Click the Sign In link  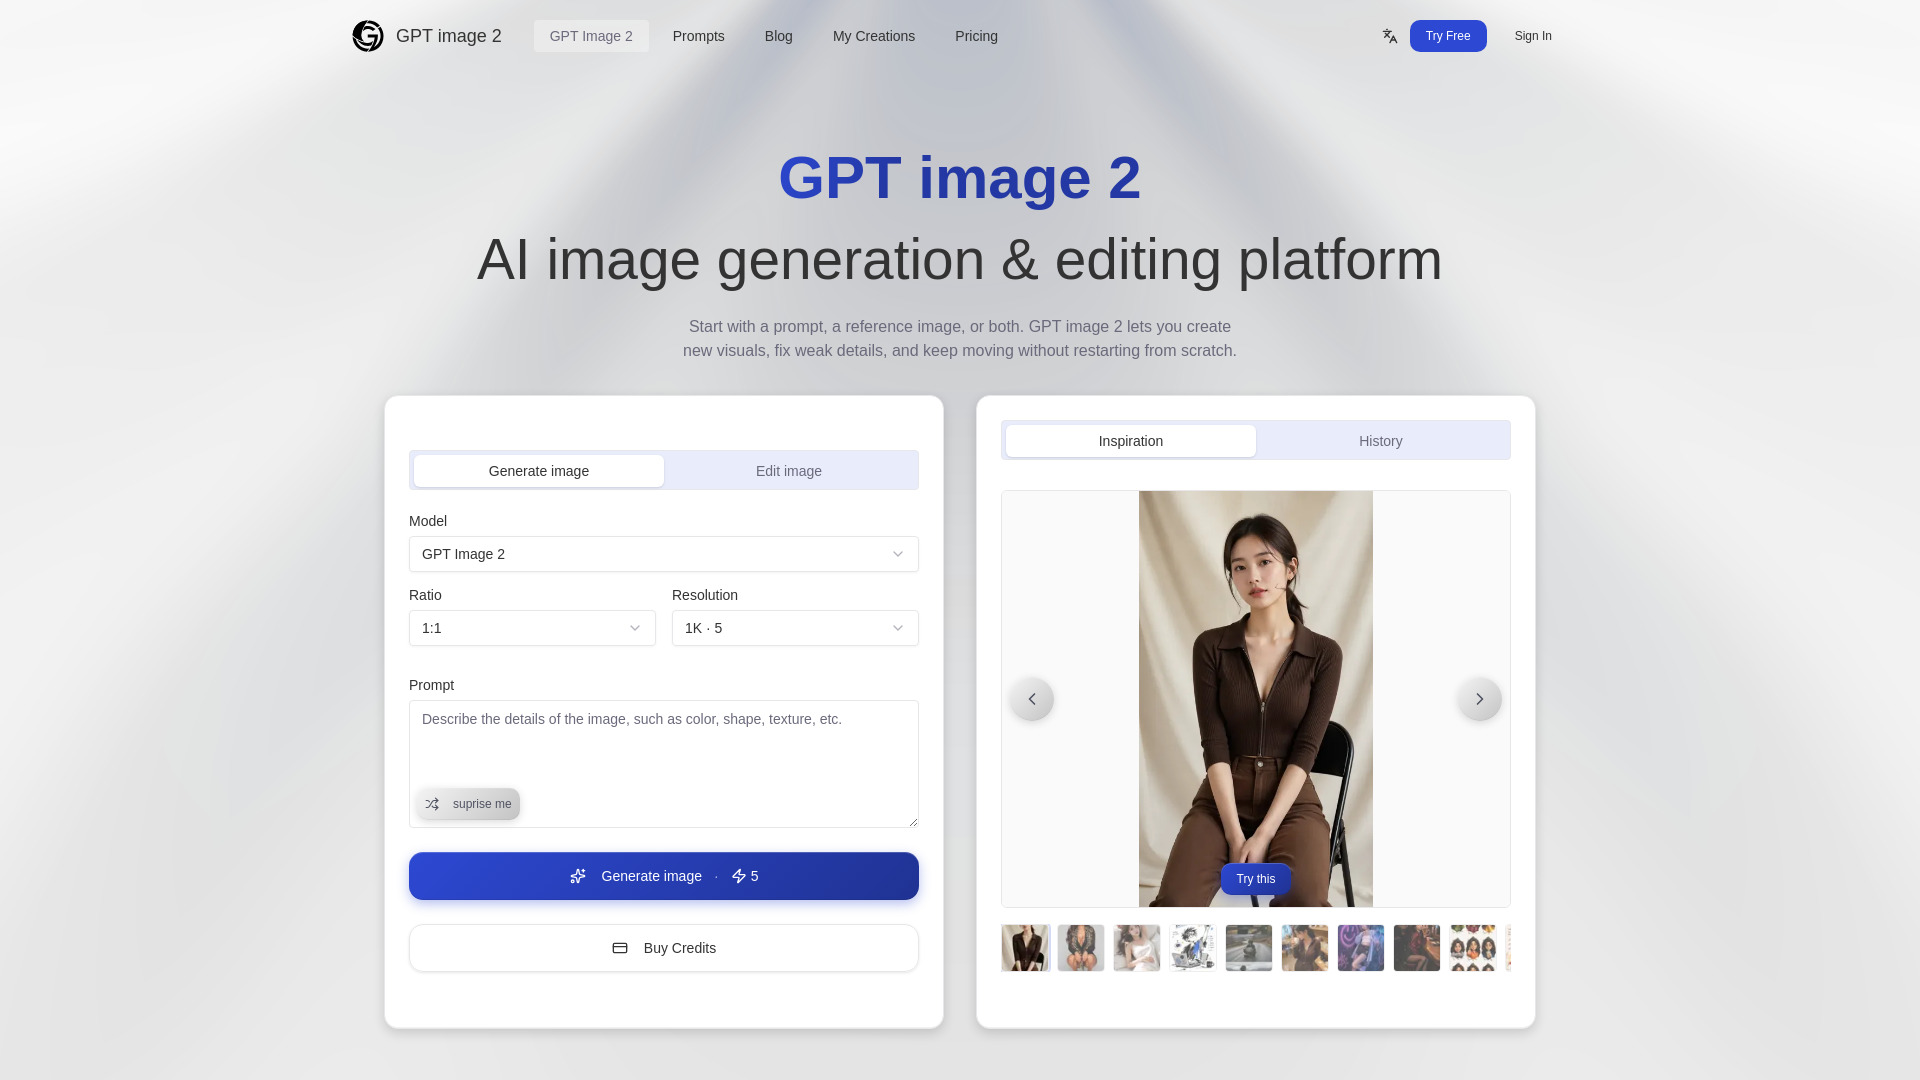click(1532, 36)
